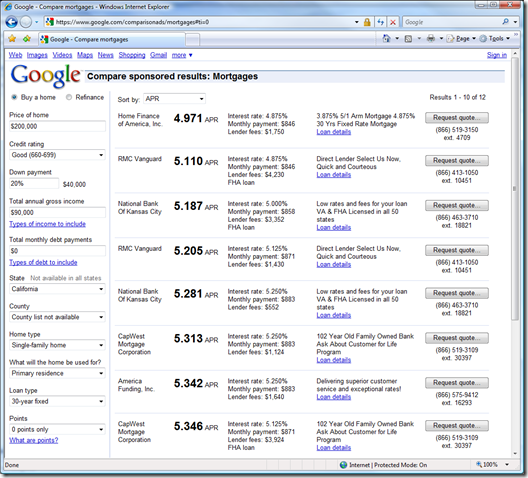Open the County list dropdown
Viewport: 528px width, 478px height.
coord(57,317)
